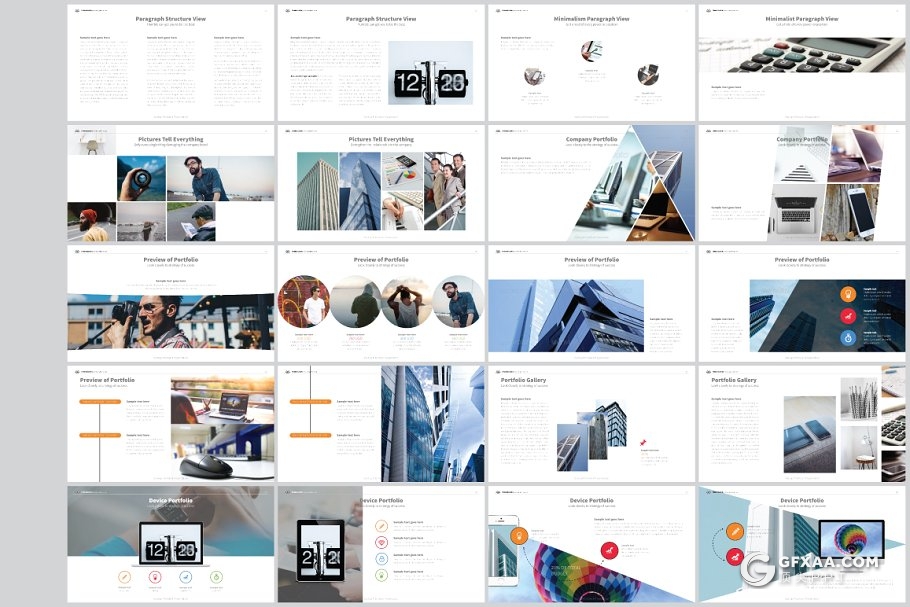This screenshot has height=607, width=910.
Task: Click the top orange list icon beside the tablet
Action: pos(381,526)
